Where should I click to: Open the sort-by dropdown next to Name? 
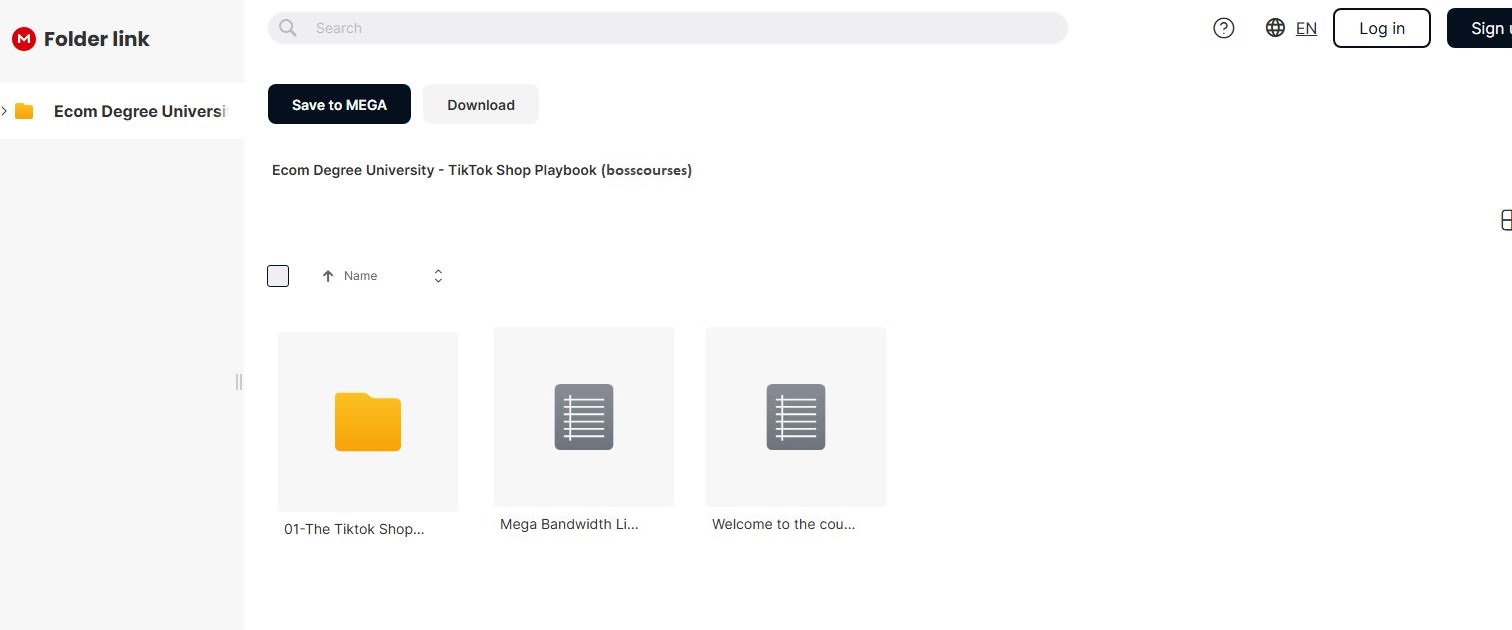(438, 276)
